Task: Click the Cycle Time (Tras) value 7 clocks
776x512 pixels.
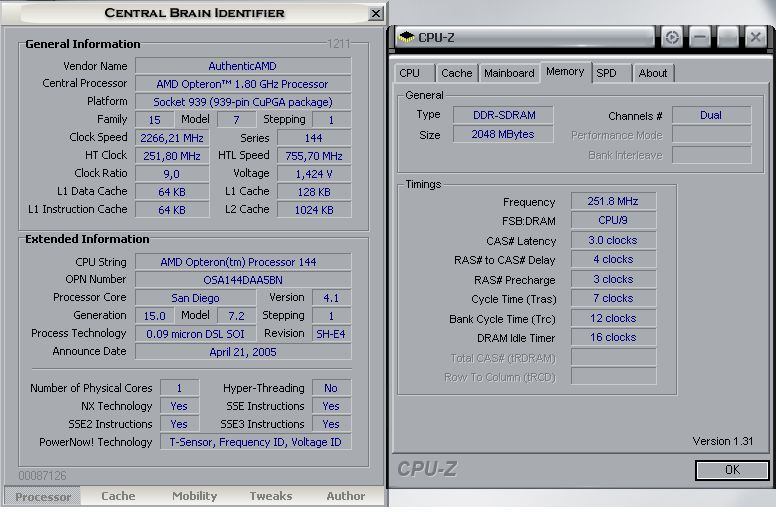Action: coord(613,298)
